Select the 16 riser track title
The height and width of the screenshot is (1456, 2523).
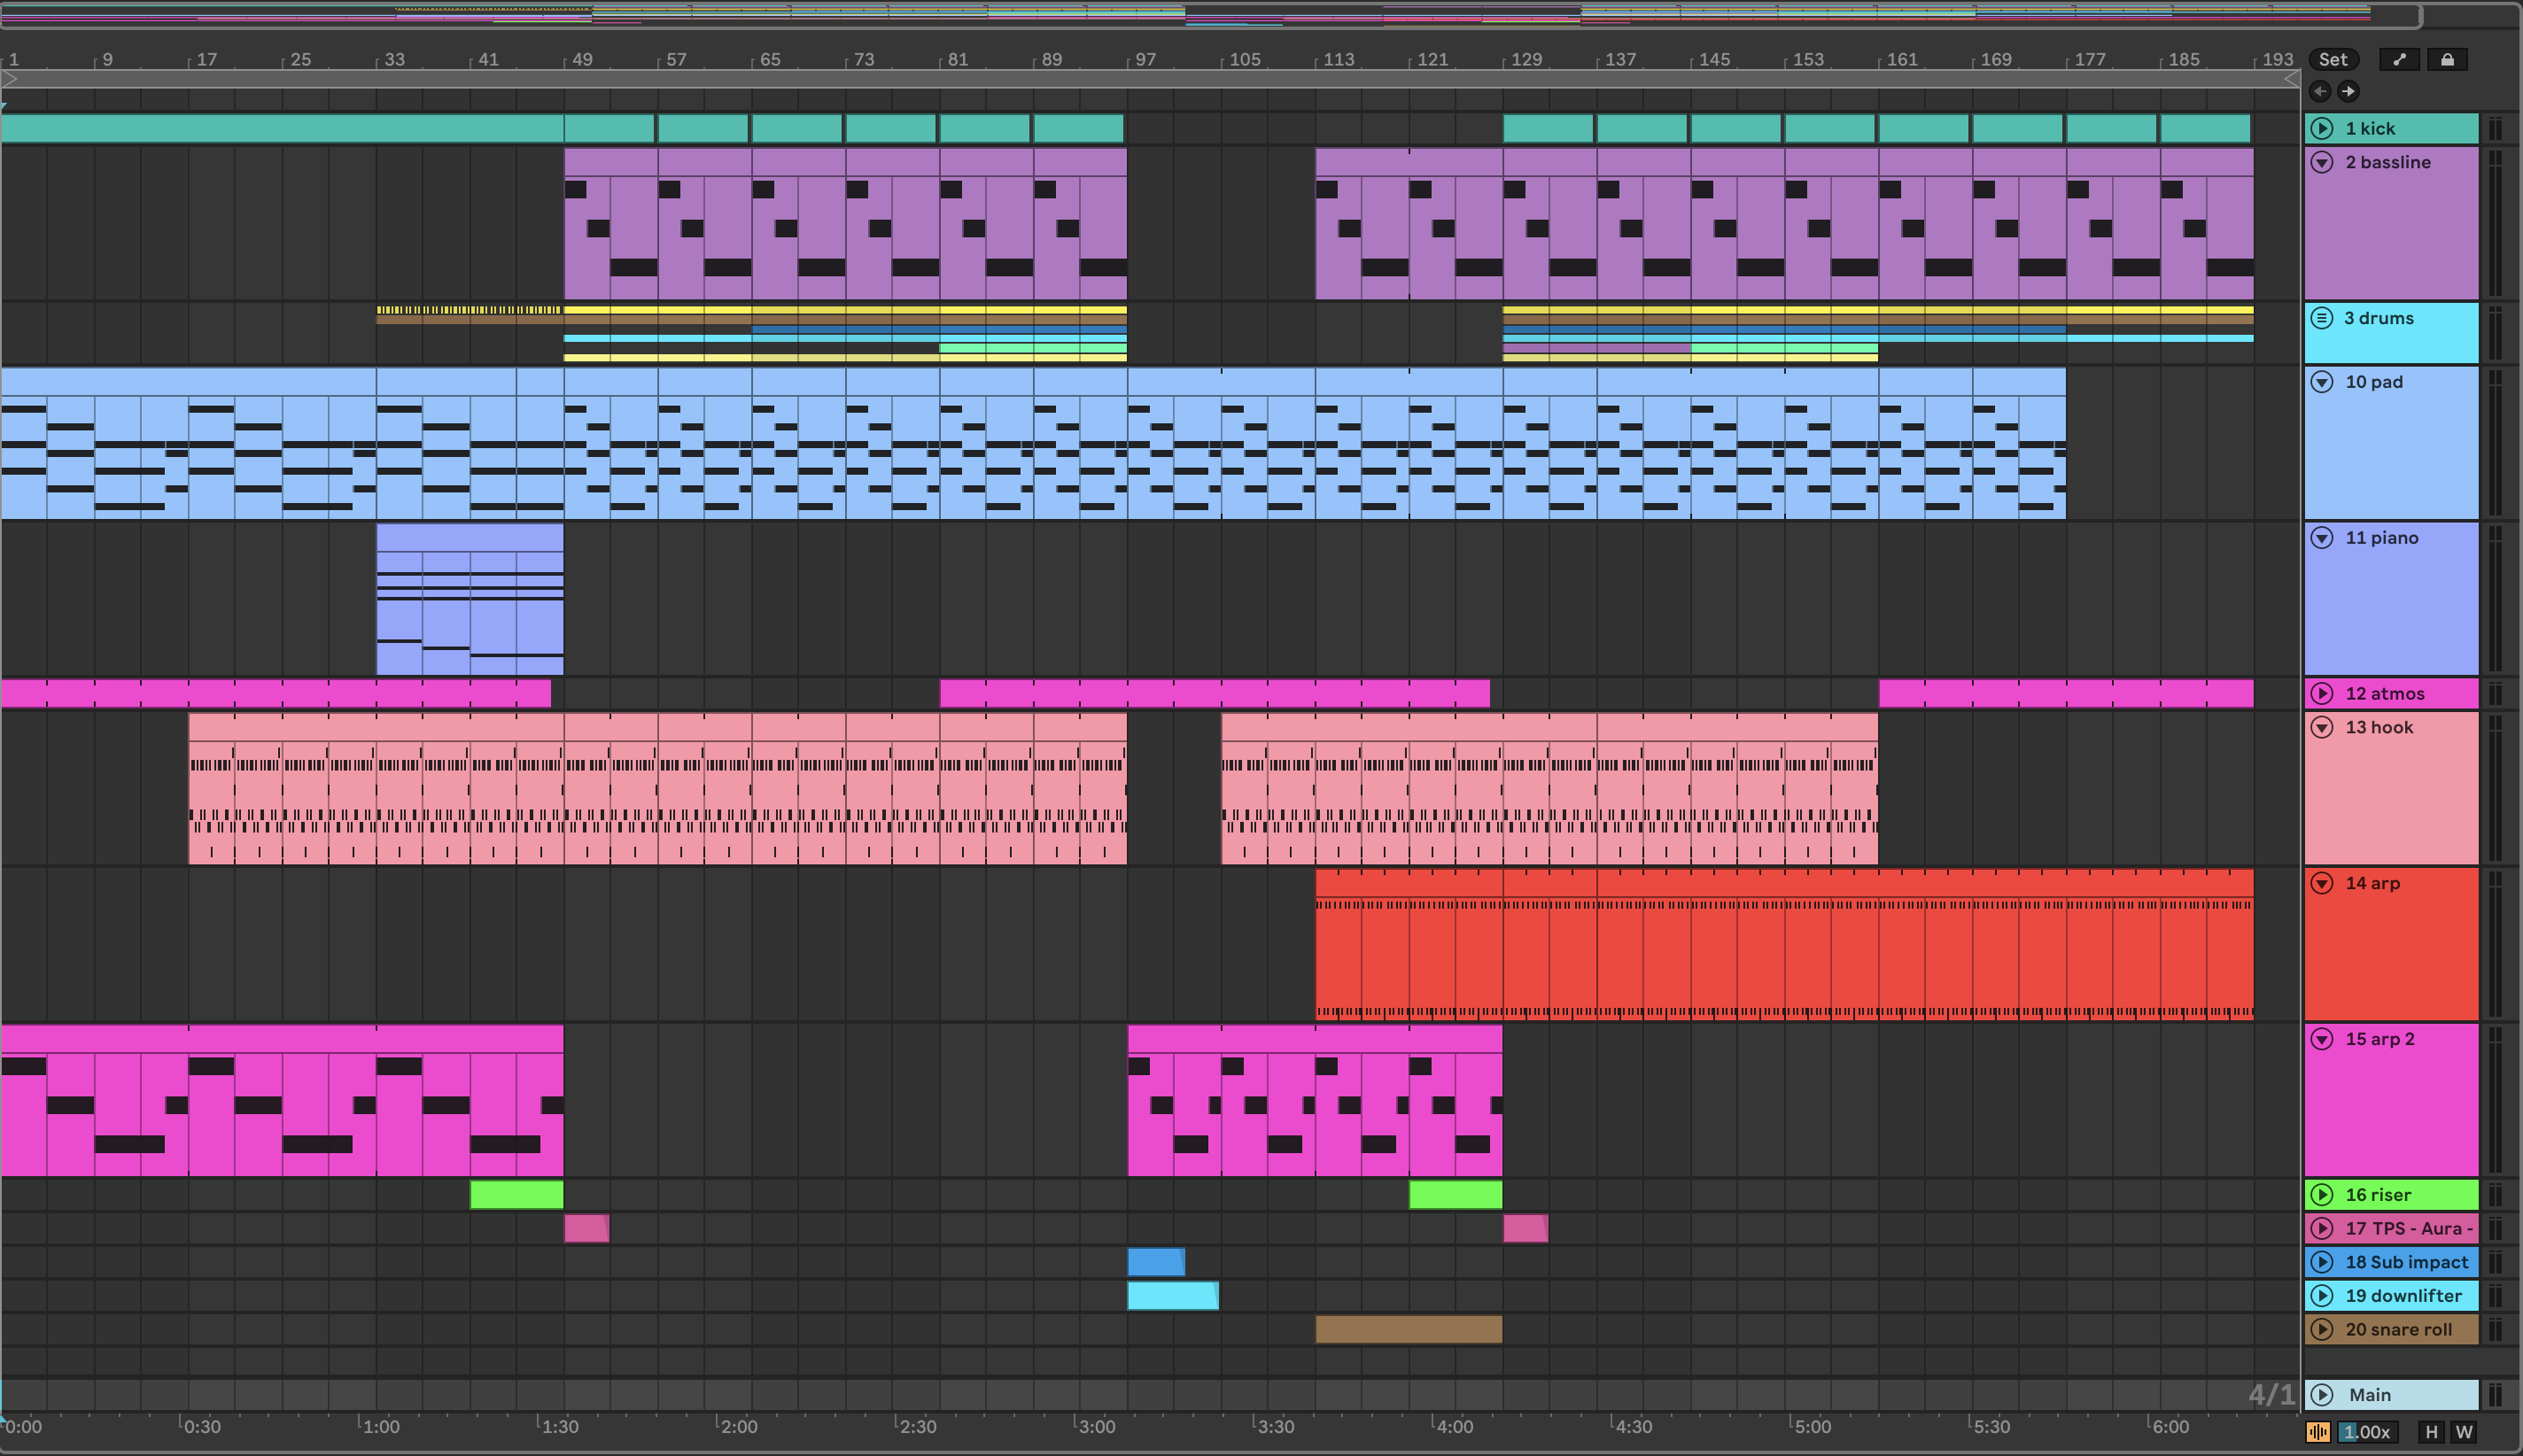(x=2378, y=1195)
